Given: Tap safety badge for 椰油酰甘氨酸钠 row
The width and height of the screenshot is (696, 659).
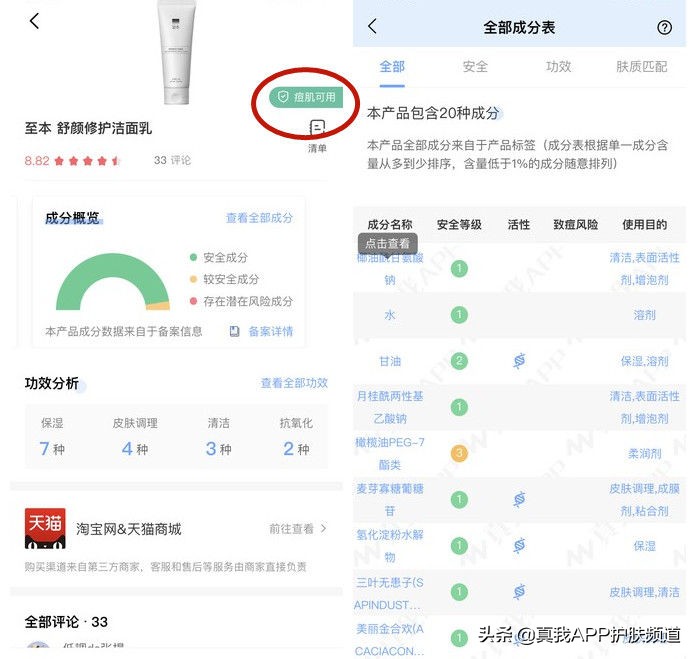Looking at the screenshot, I should coord(459,268).
